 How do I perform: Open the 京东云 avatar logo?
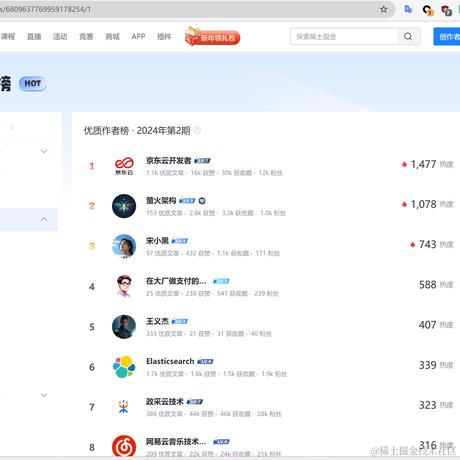click(124, 166)
